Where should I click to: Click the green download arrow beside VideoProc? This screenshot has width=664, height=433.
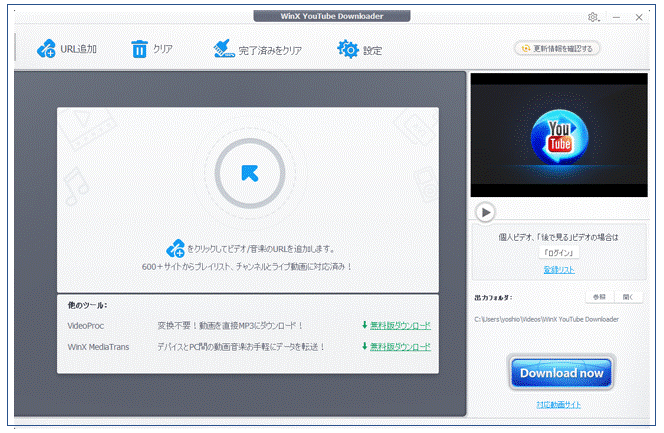click(364, 325)
